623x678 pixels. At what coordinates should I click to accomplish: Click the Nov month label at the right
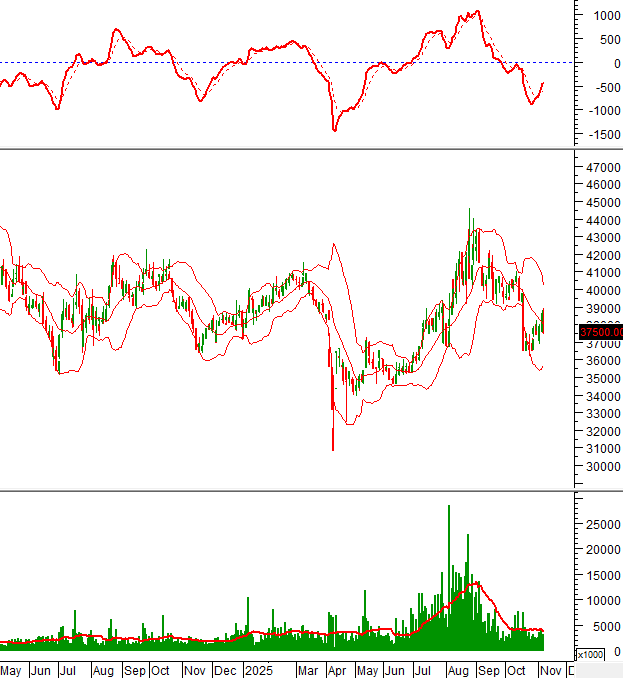[550, 670]
